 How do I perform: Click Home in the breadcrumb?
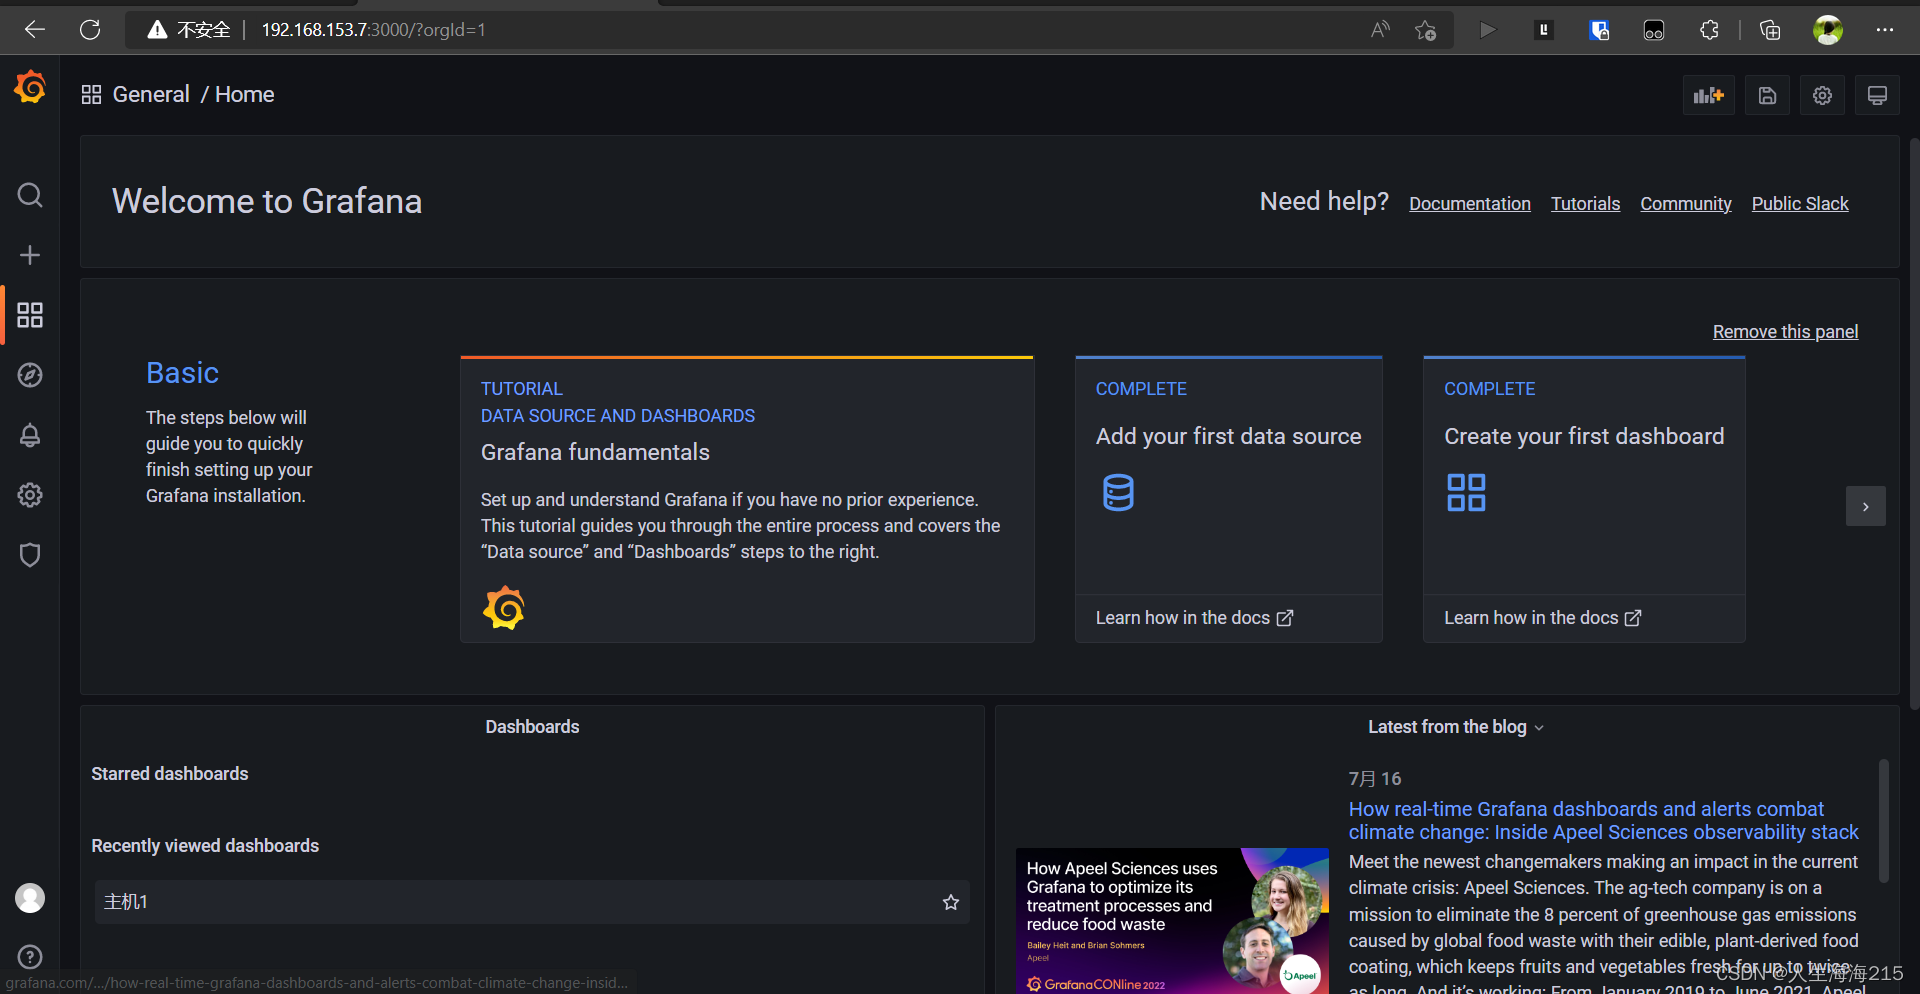point(244,94)
